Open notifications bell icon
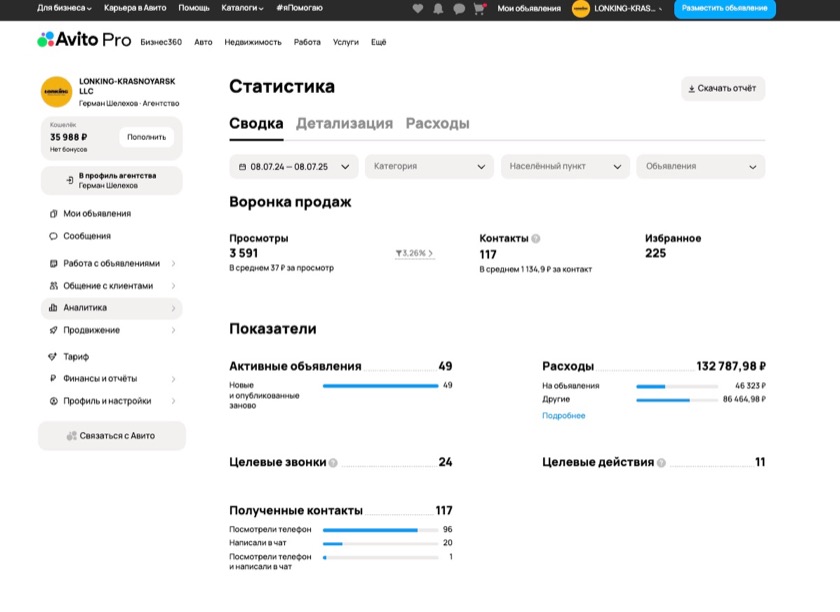840x612 pixels. [438, 9]
